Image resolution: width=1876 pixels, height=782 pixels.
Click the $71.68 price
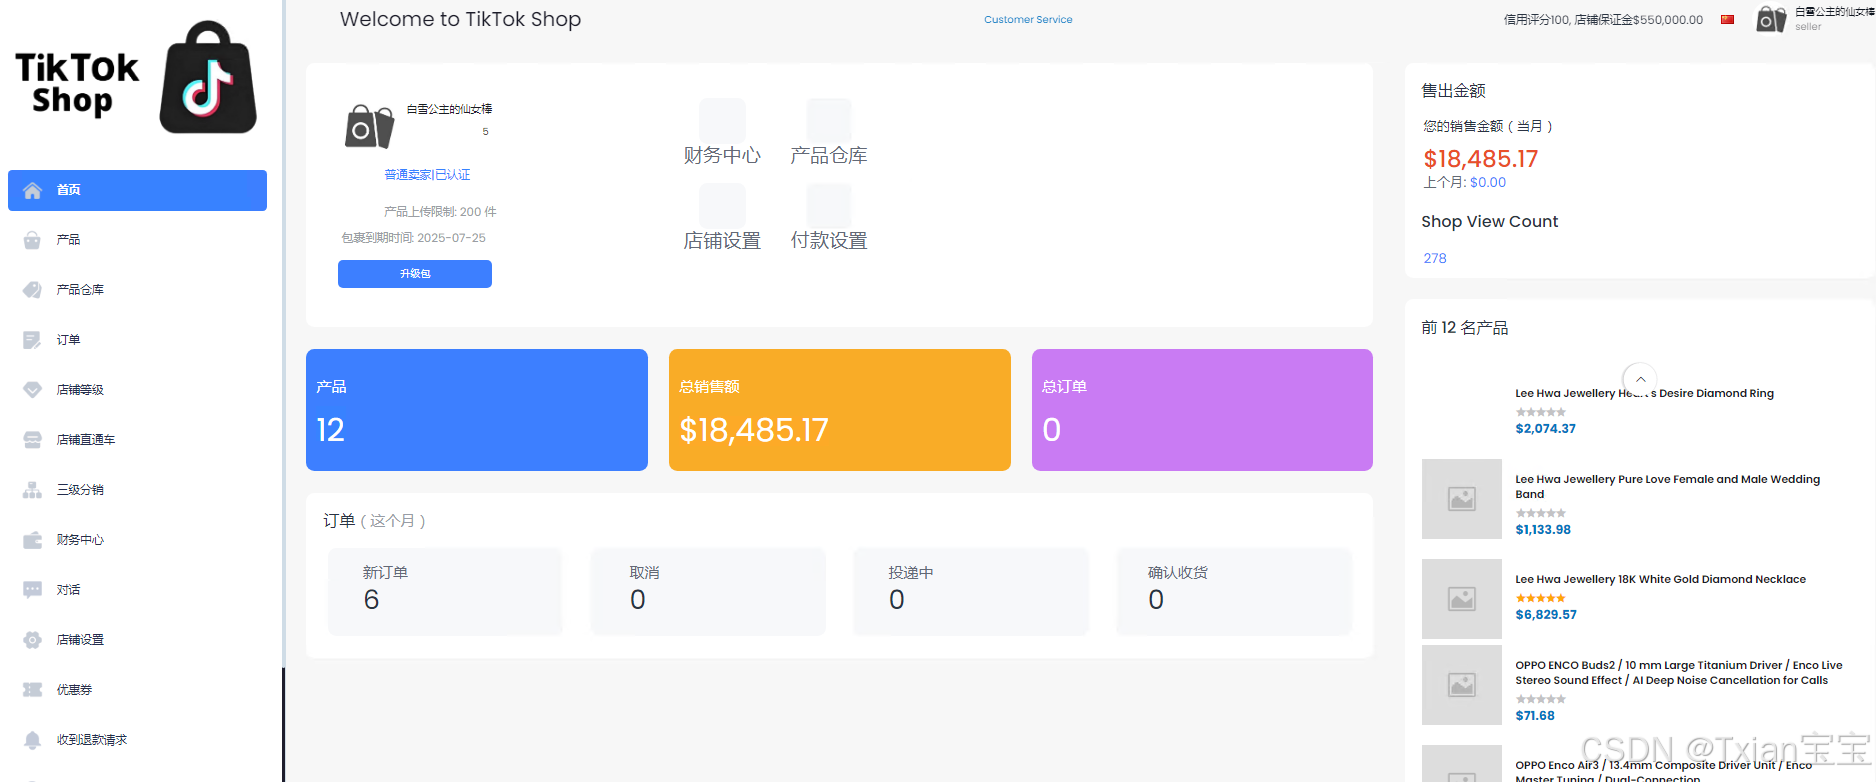pyautogui.click(x=1535, y=716)
